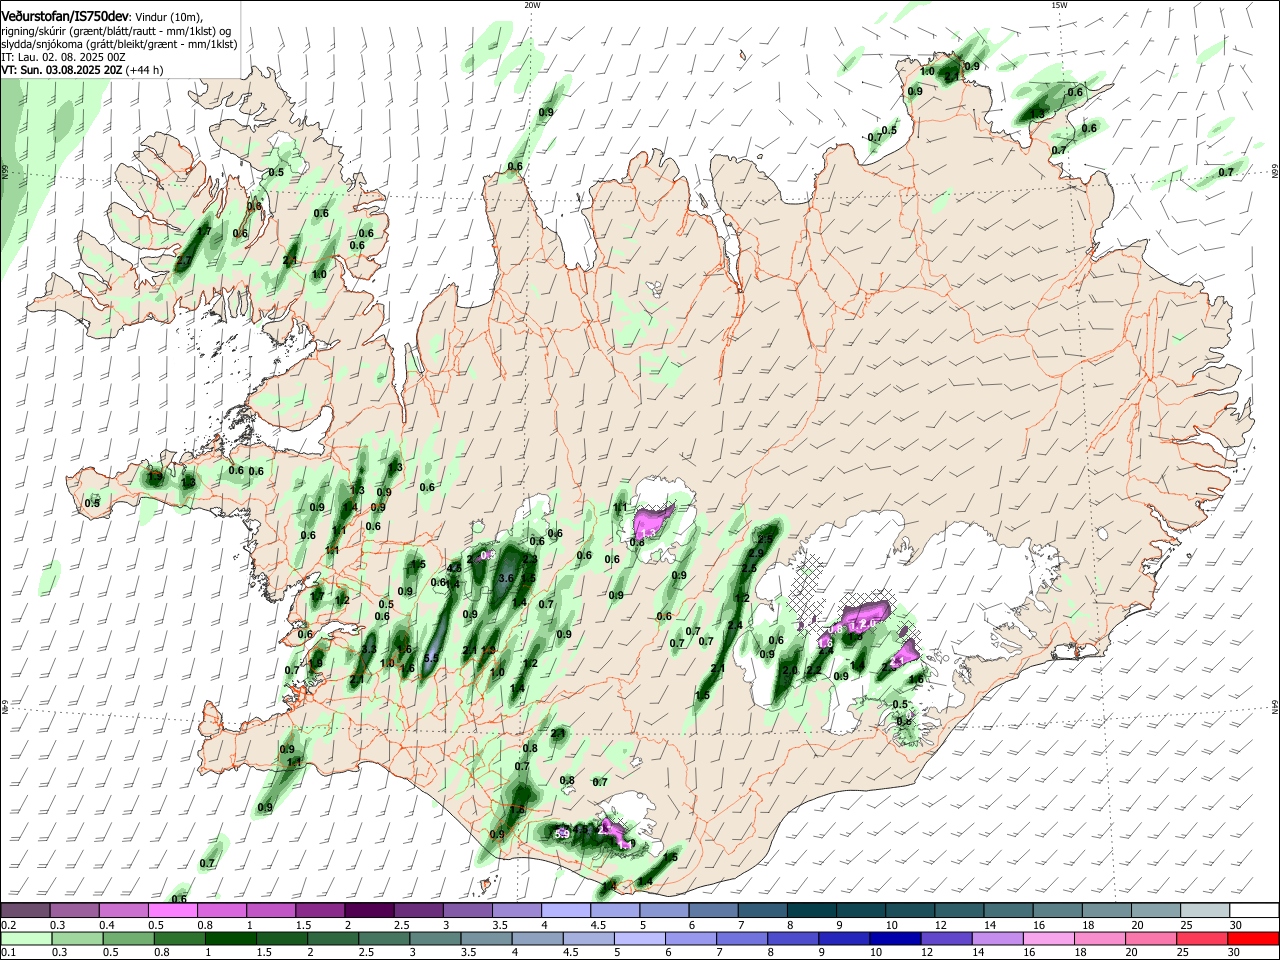Image resolution: width=1280 pixels, height=960 pixels.
Task: Click the '2.9' precipitation value west of Vatnajökull
Action: pos(756,553)
